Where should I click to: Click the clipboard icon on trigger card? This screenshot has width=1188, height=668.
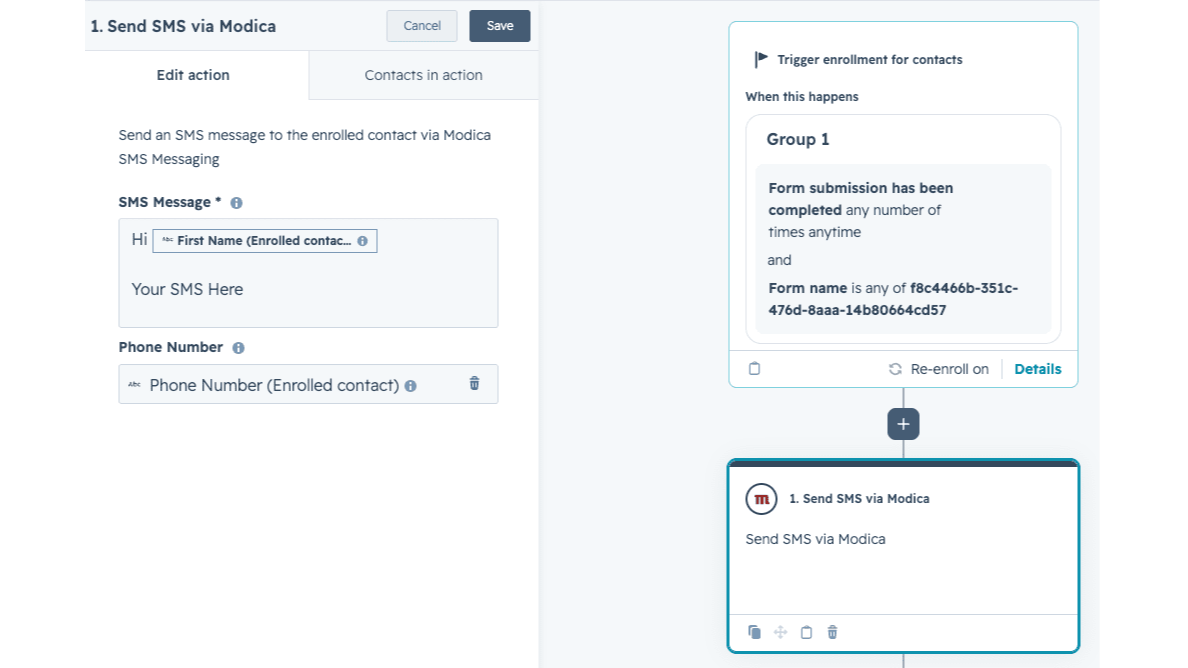[x=755, y=369]
